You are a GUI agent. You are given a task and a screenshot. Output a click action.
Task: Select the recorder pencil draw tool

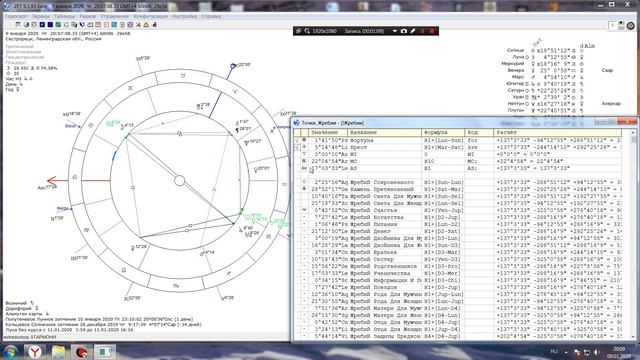pyautogui.click(x=413, y=31)
